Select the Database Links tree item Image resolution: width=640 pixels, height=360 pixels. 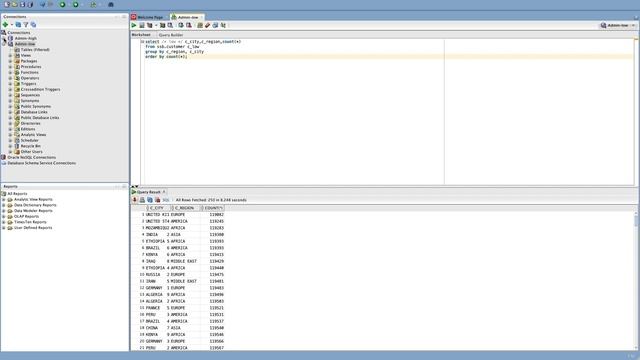(34, 112)
